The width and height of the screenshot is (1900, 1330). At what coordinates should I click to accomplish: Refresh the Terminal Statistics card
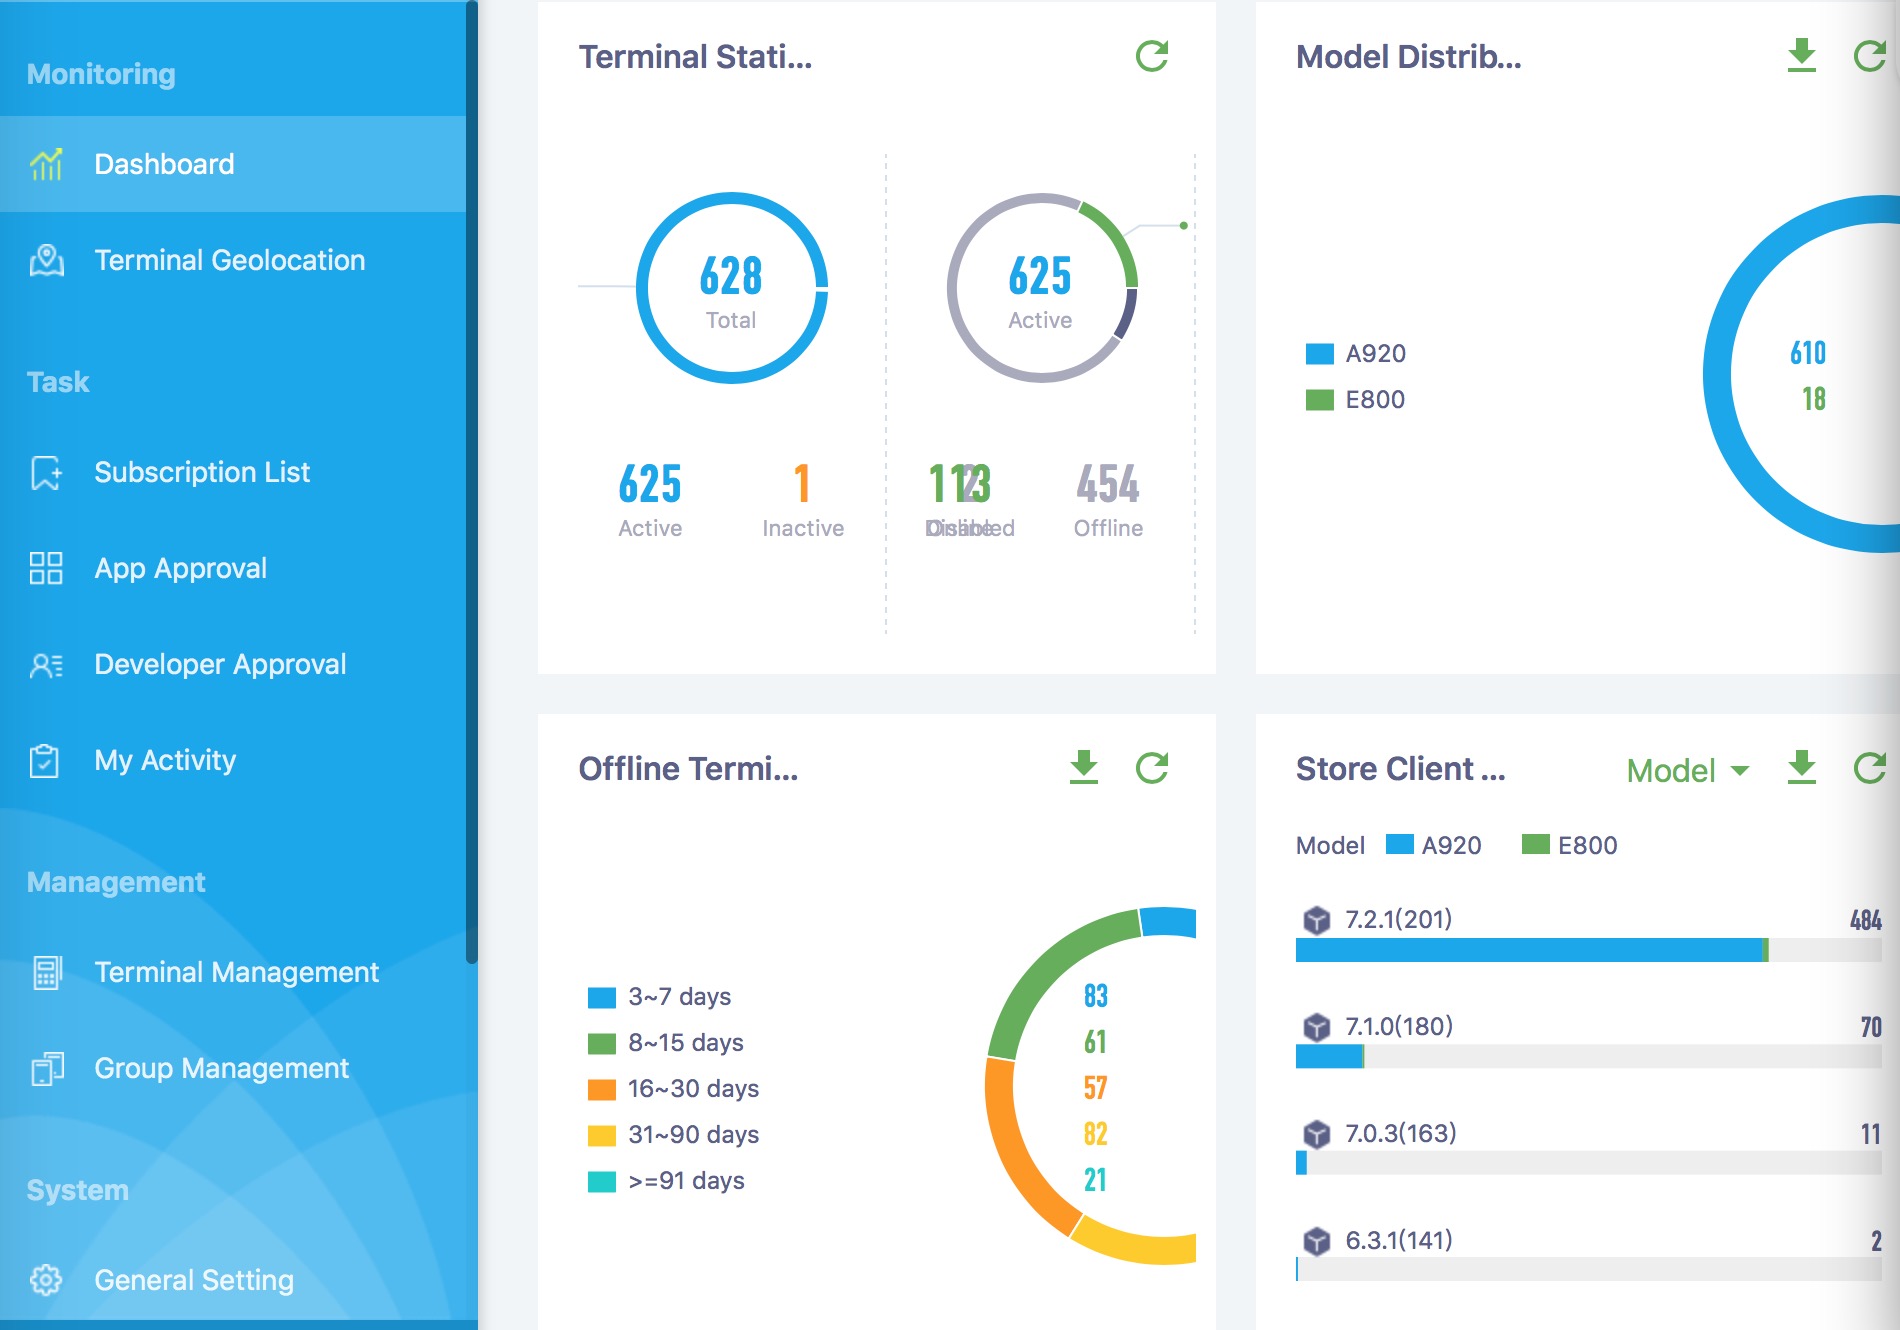1152,56
